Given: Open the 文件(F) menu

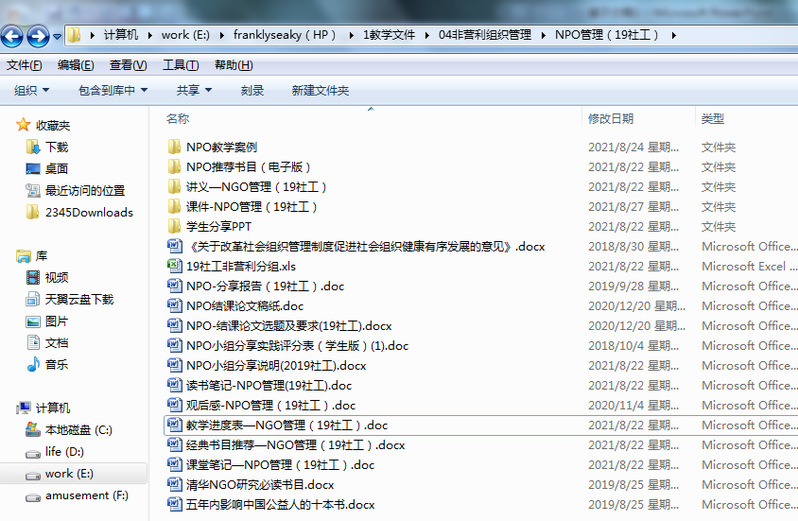Looking at the screenshot, I should pyautogui.click(x=24, y=65).
